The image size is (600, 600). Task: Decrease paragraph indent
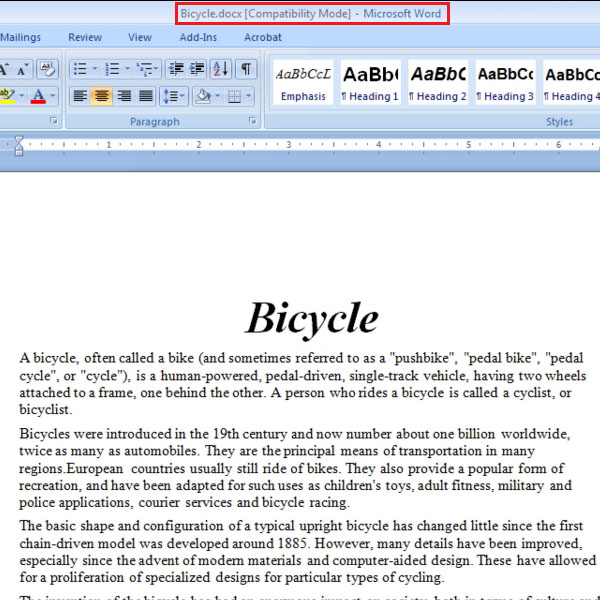(x=176, y=69)
